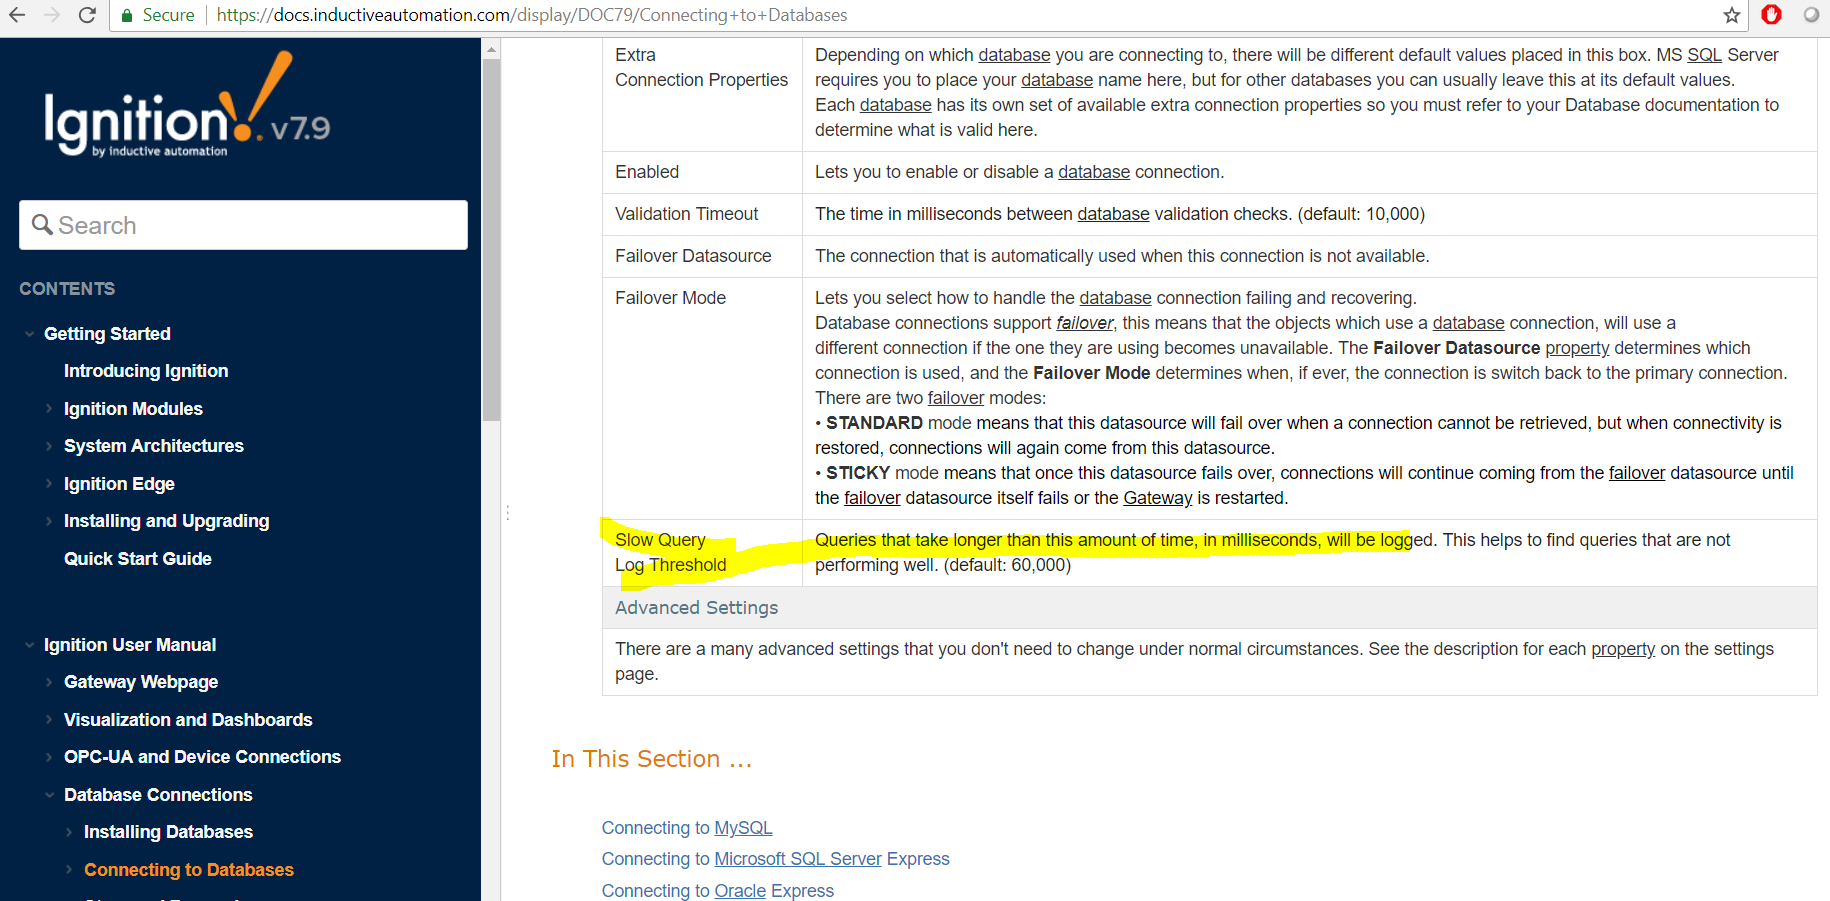The height and width of the screenshot is (901, 1830).
Task: Expand Visualization and Dashboards node
Action: tap(49, 720)
